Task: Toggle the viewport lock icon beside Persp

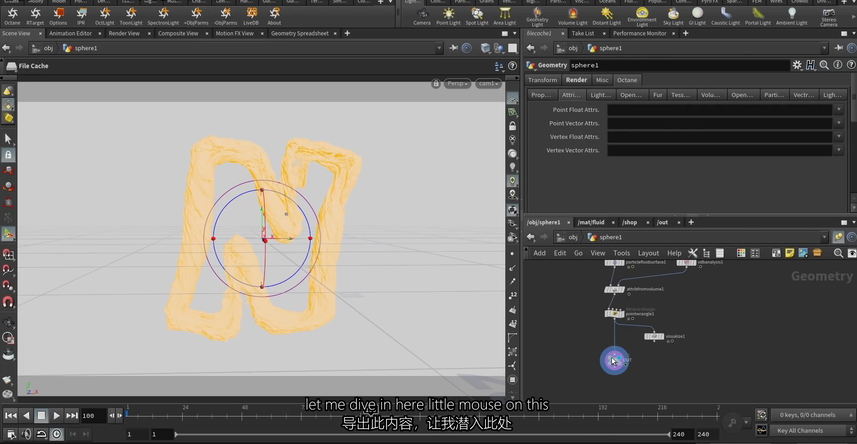Action: 436,84
